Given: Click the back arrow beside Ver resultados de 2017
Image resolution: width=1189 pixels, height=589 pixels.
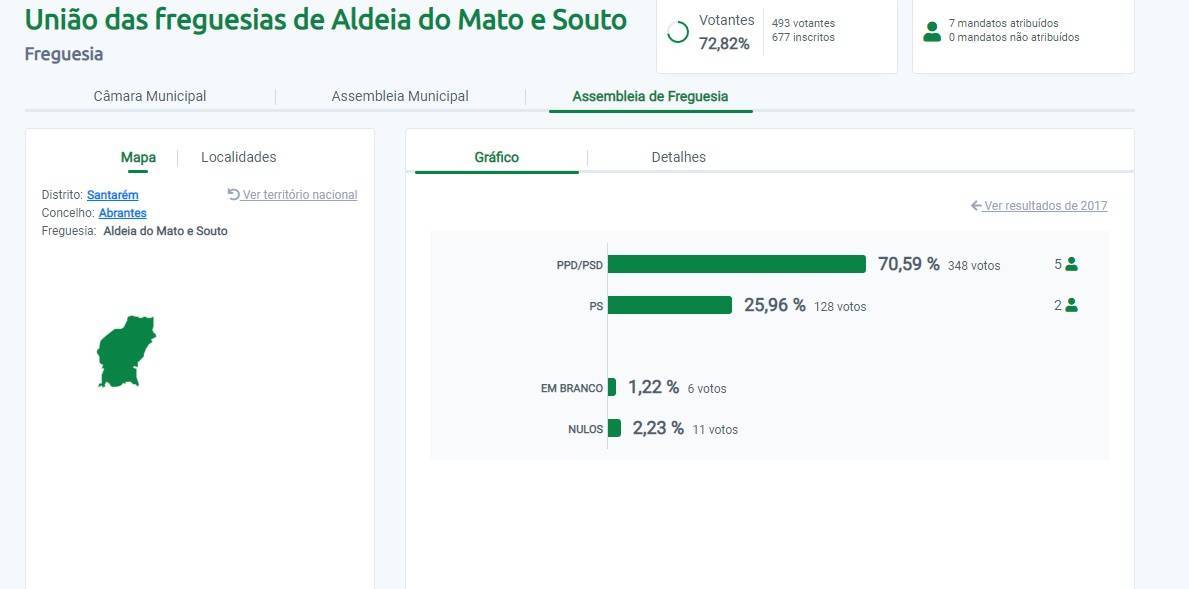Looking at the screenshot, I should point(976,206).
